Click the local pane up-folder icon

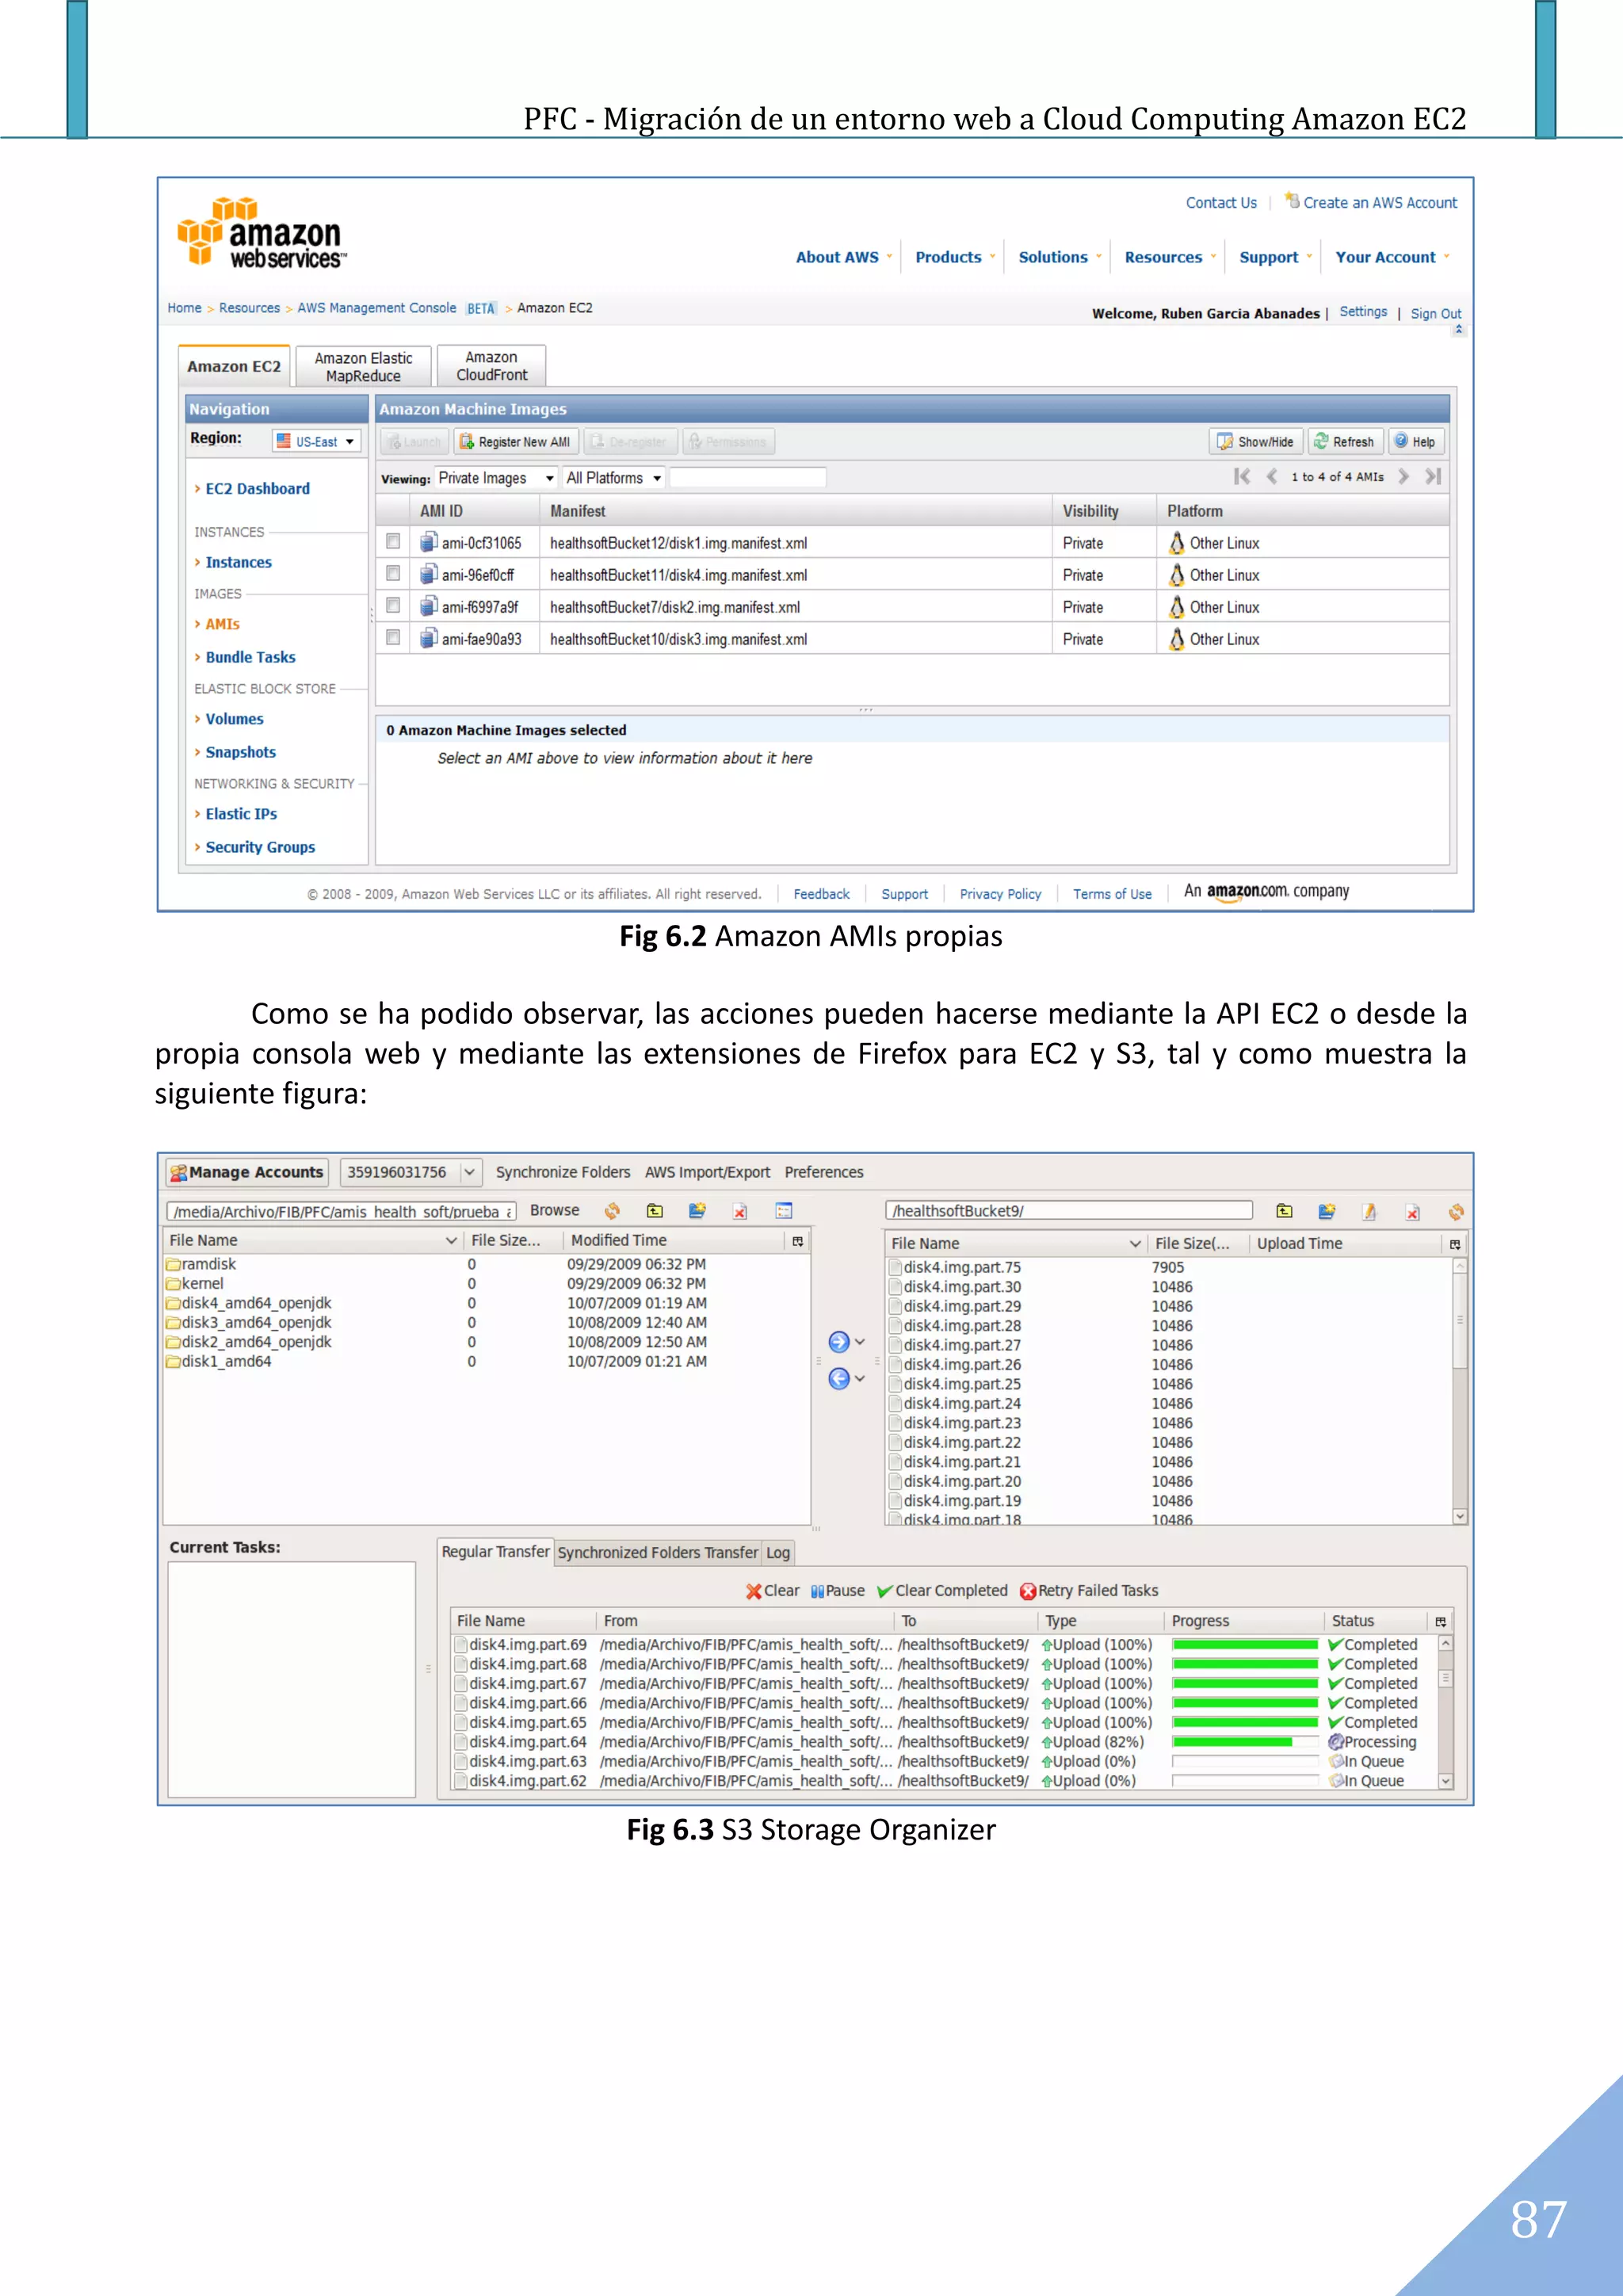click(655, 1211)
